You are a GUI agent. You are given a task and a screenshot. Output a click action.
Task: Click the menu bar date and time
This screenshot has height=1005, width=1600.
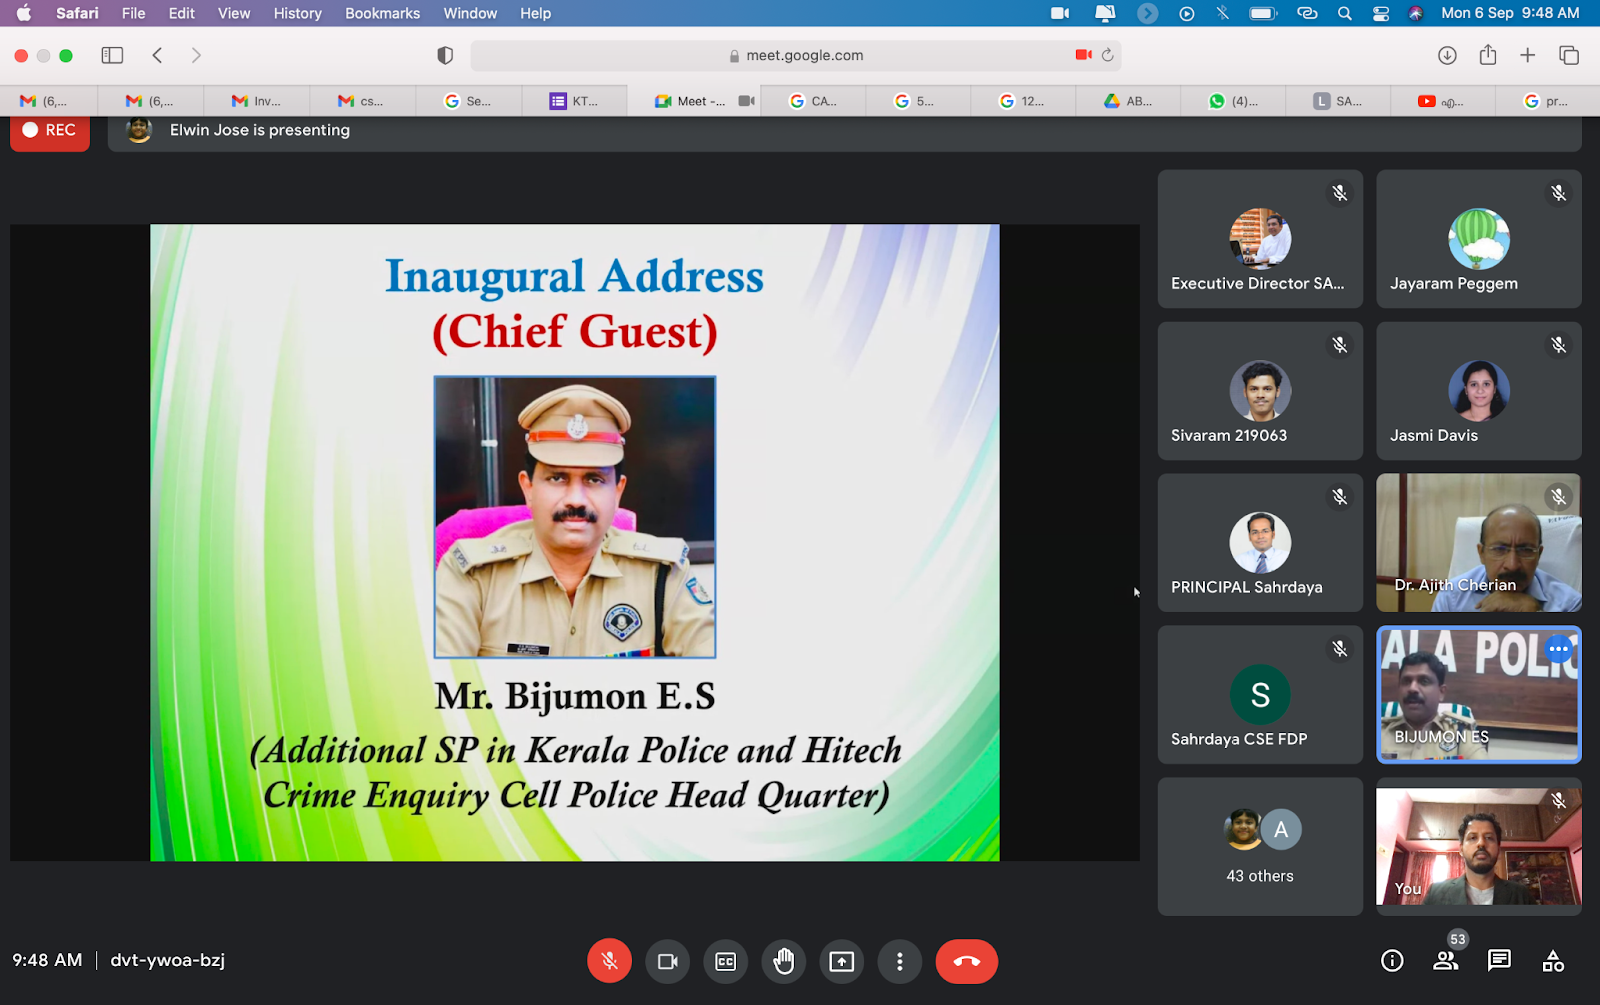1510,13
